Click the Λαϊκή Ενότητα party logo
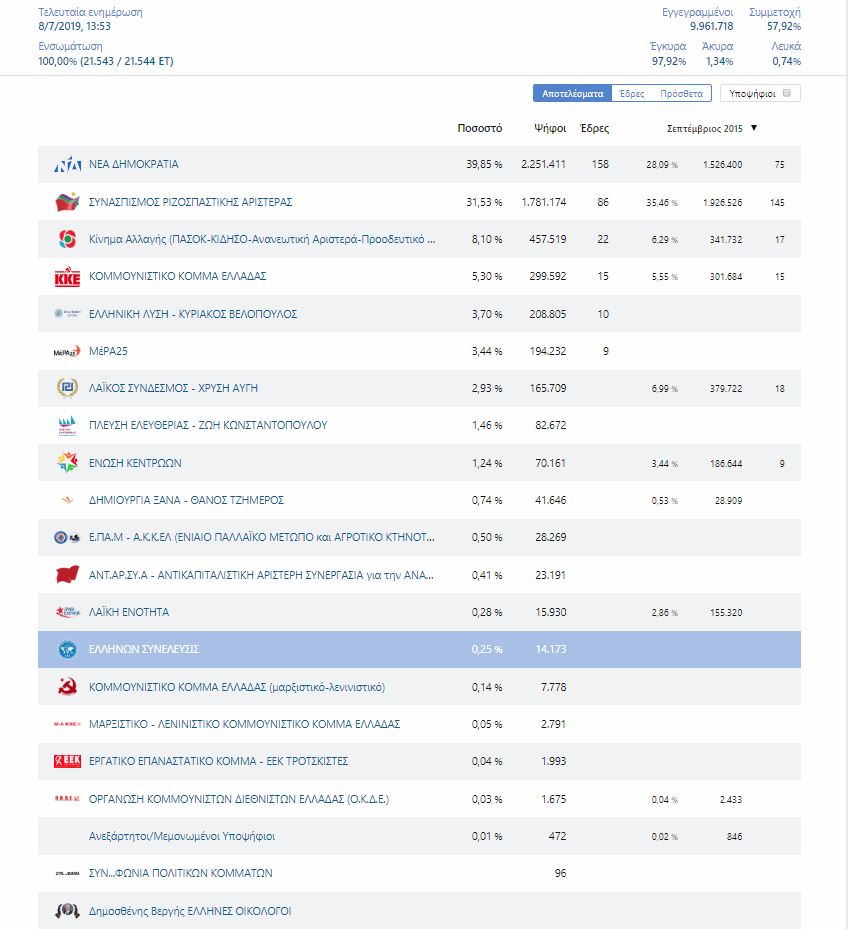 pos(67,612)
